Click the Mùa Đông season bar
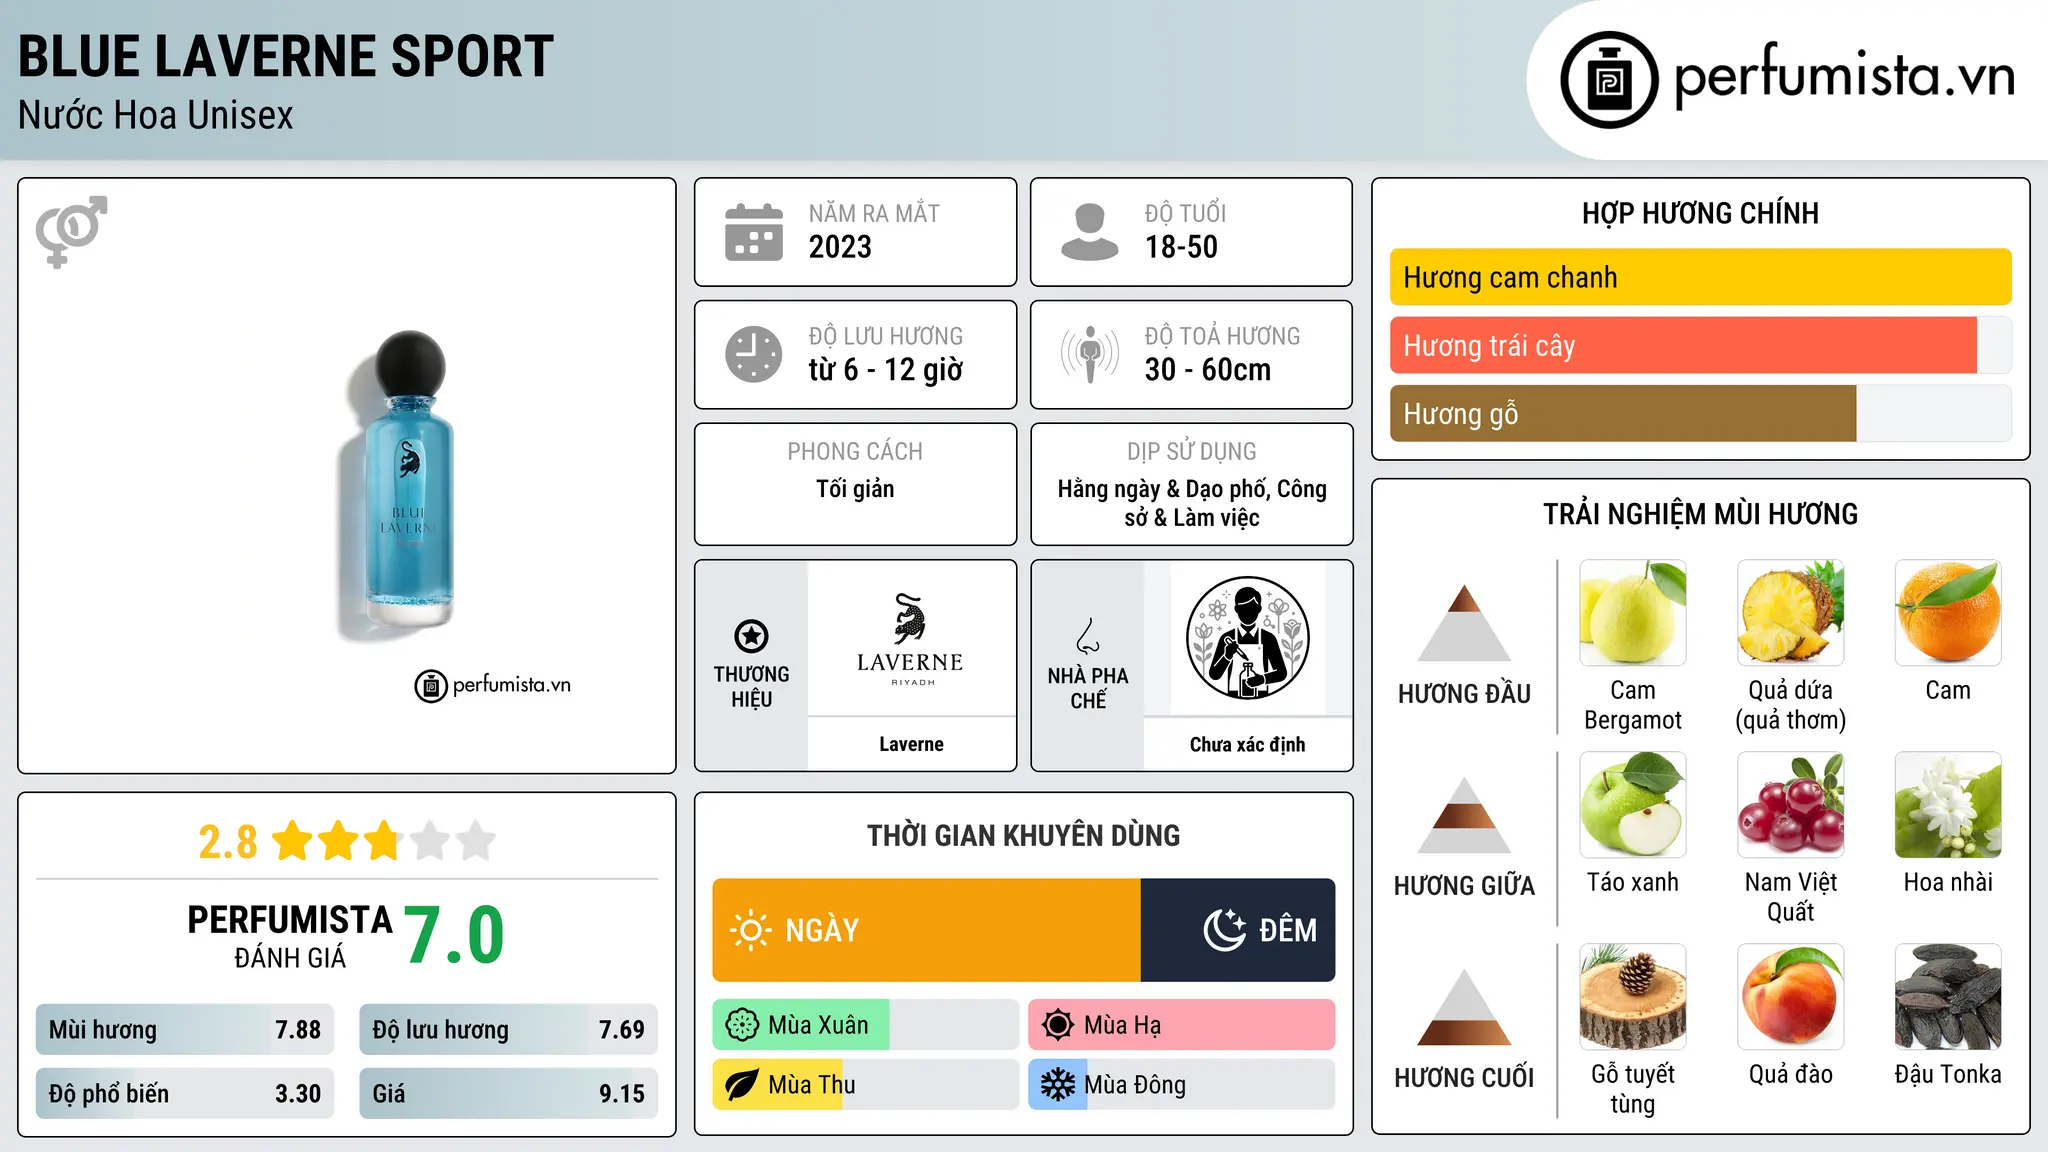The width and height of the screenshot is (2048, 1152). point(1181,1085)
